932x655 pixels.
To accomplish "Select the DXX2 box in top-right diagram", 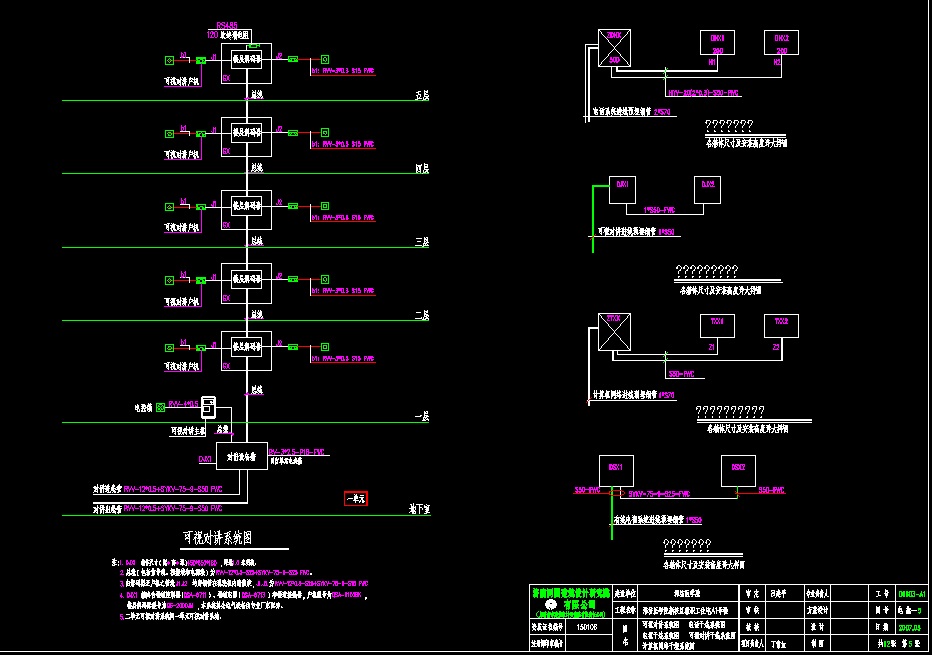I will point(780,43).
